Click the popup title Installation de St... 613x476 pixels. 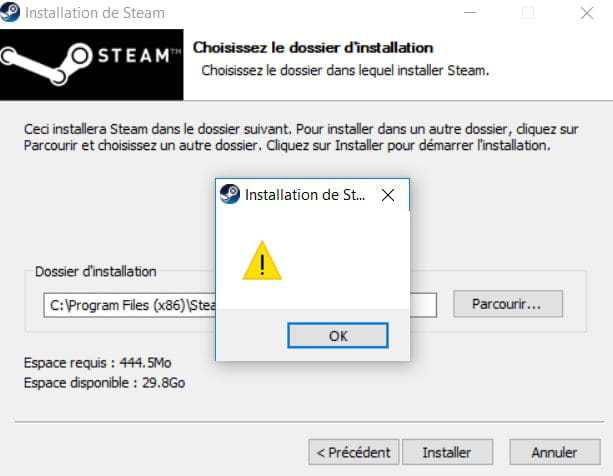(305, 195)
